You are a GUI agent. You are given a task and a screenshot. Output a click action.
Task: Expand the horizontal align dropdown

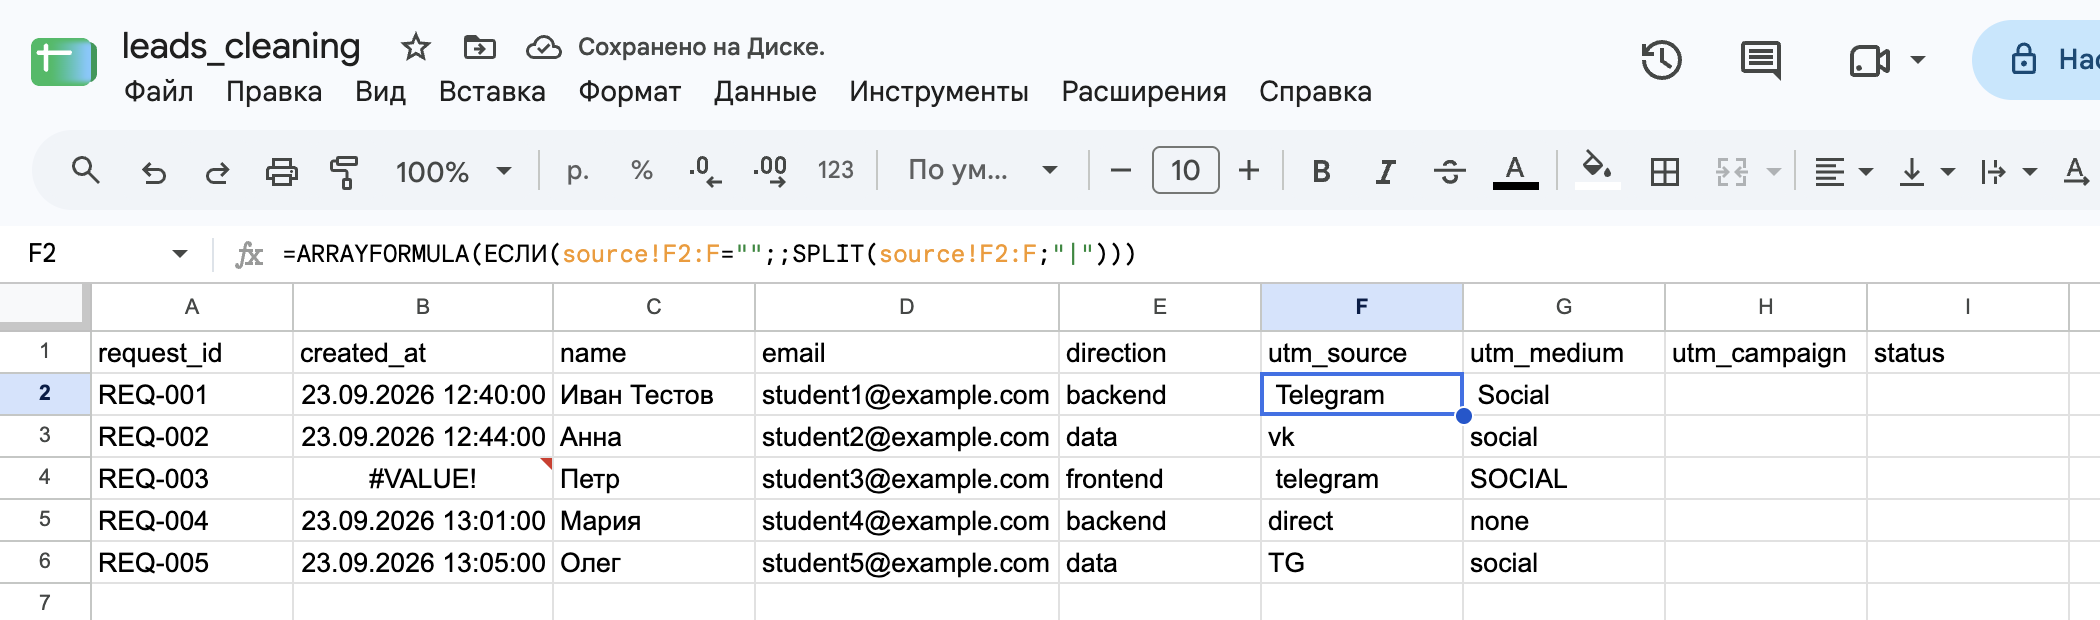tap(1866, 172)
